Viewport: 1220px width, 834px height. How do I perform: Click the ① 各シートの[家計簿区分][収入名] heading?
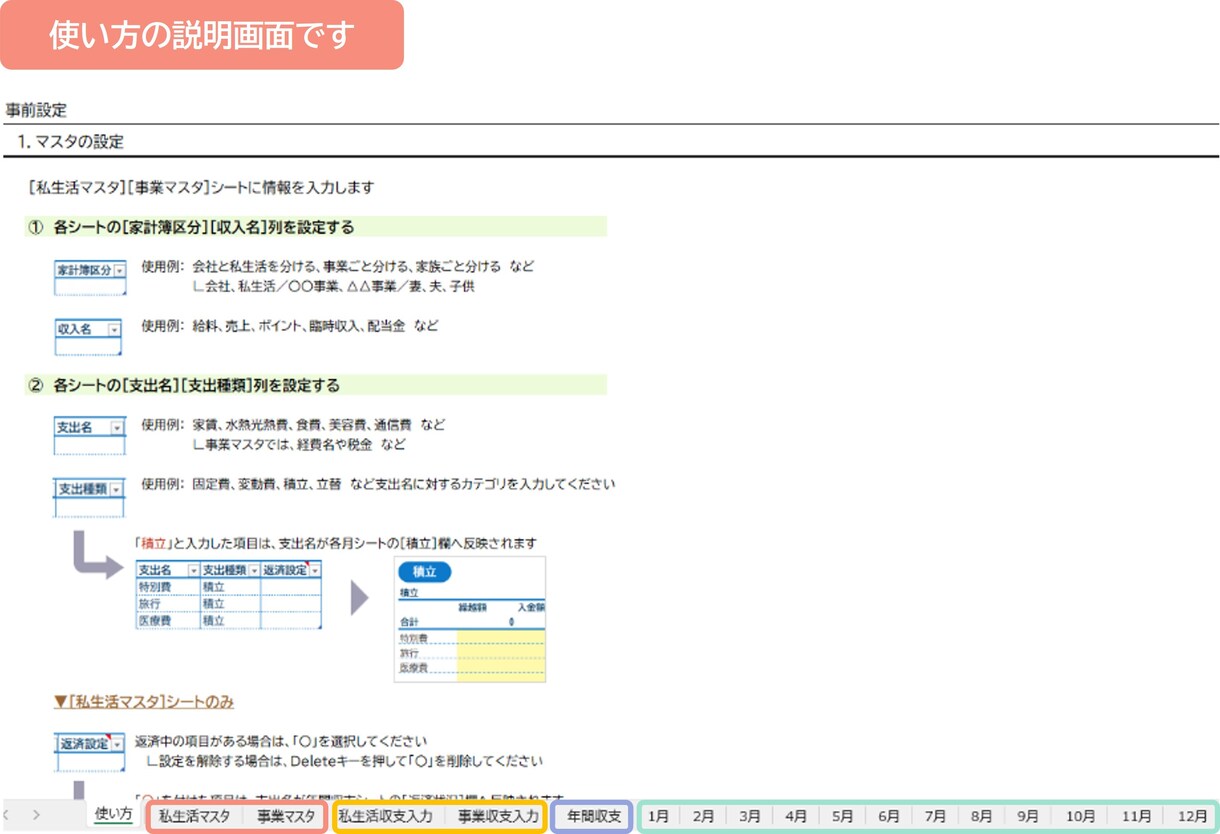[x=192, y=227]
